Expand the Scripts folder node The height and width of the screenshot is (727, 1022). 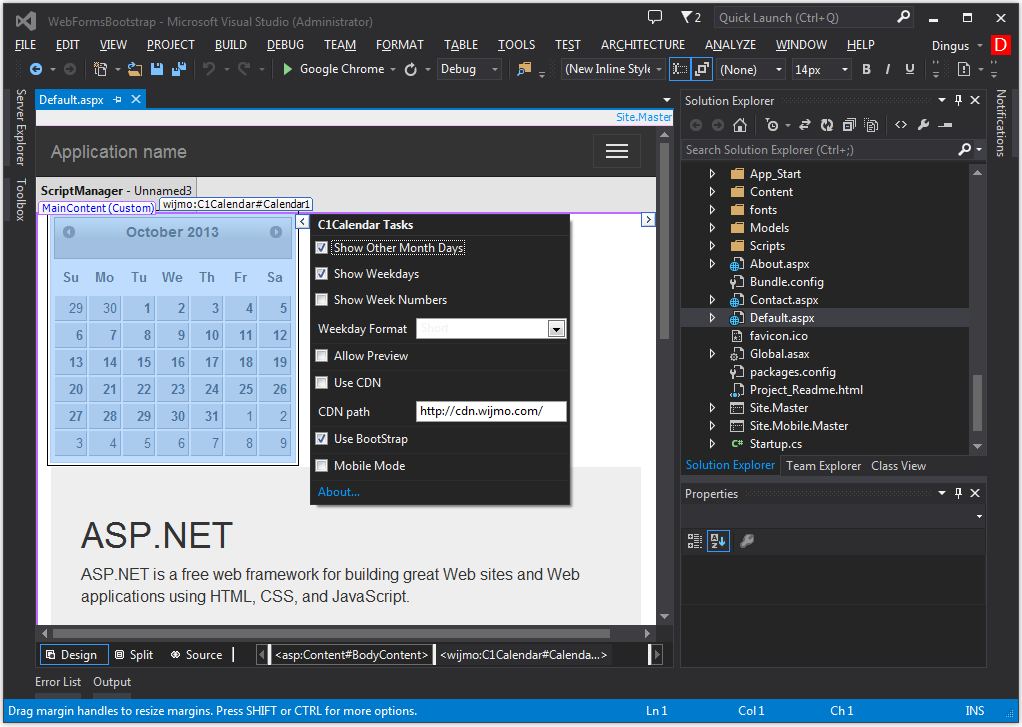coord(712,246)
